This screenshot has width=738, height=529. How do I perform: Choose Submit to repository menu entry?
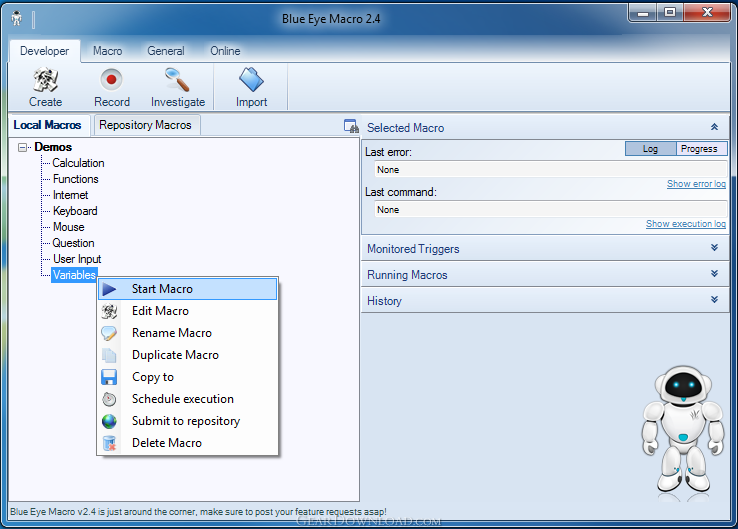click(187, 421)
